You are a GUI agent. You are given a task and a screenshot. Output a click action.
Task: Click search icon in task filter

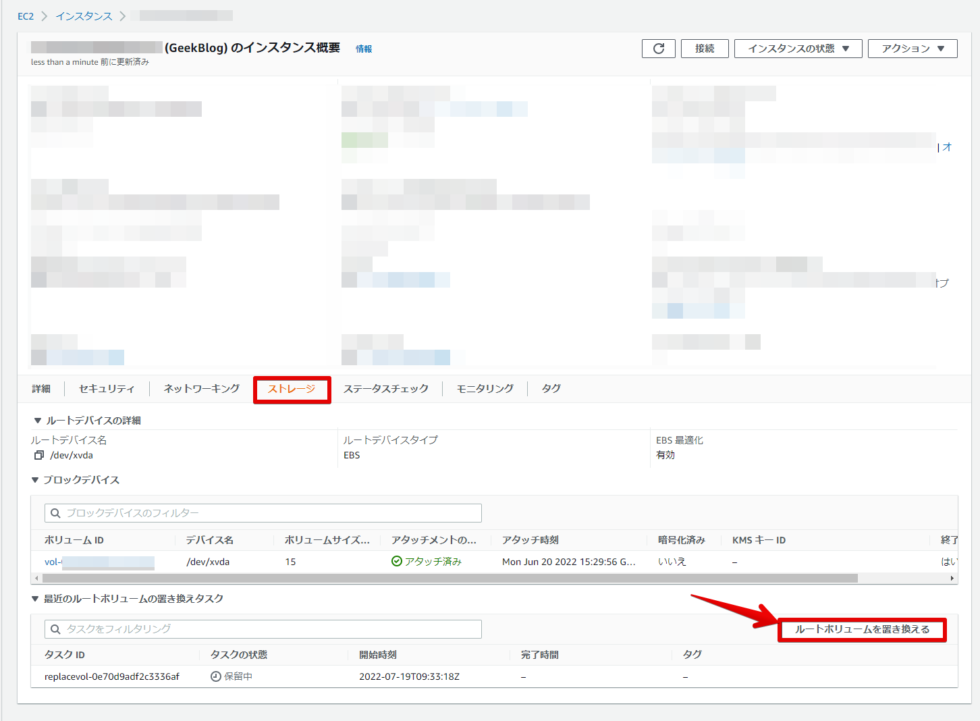pos(55,629)
